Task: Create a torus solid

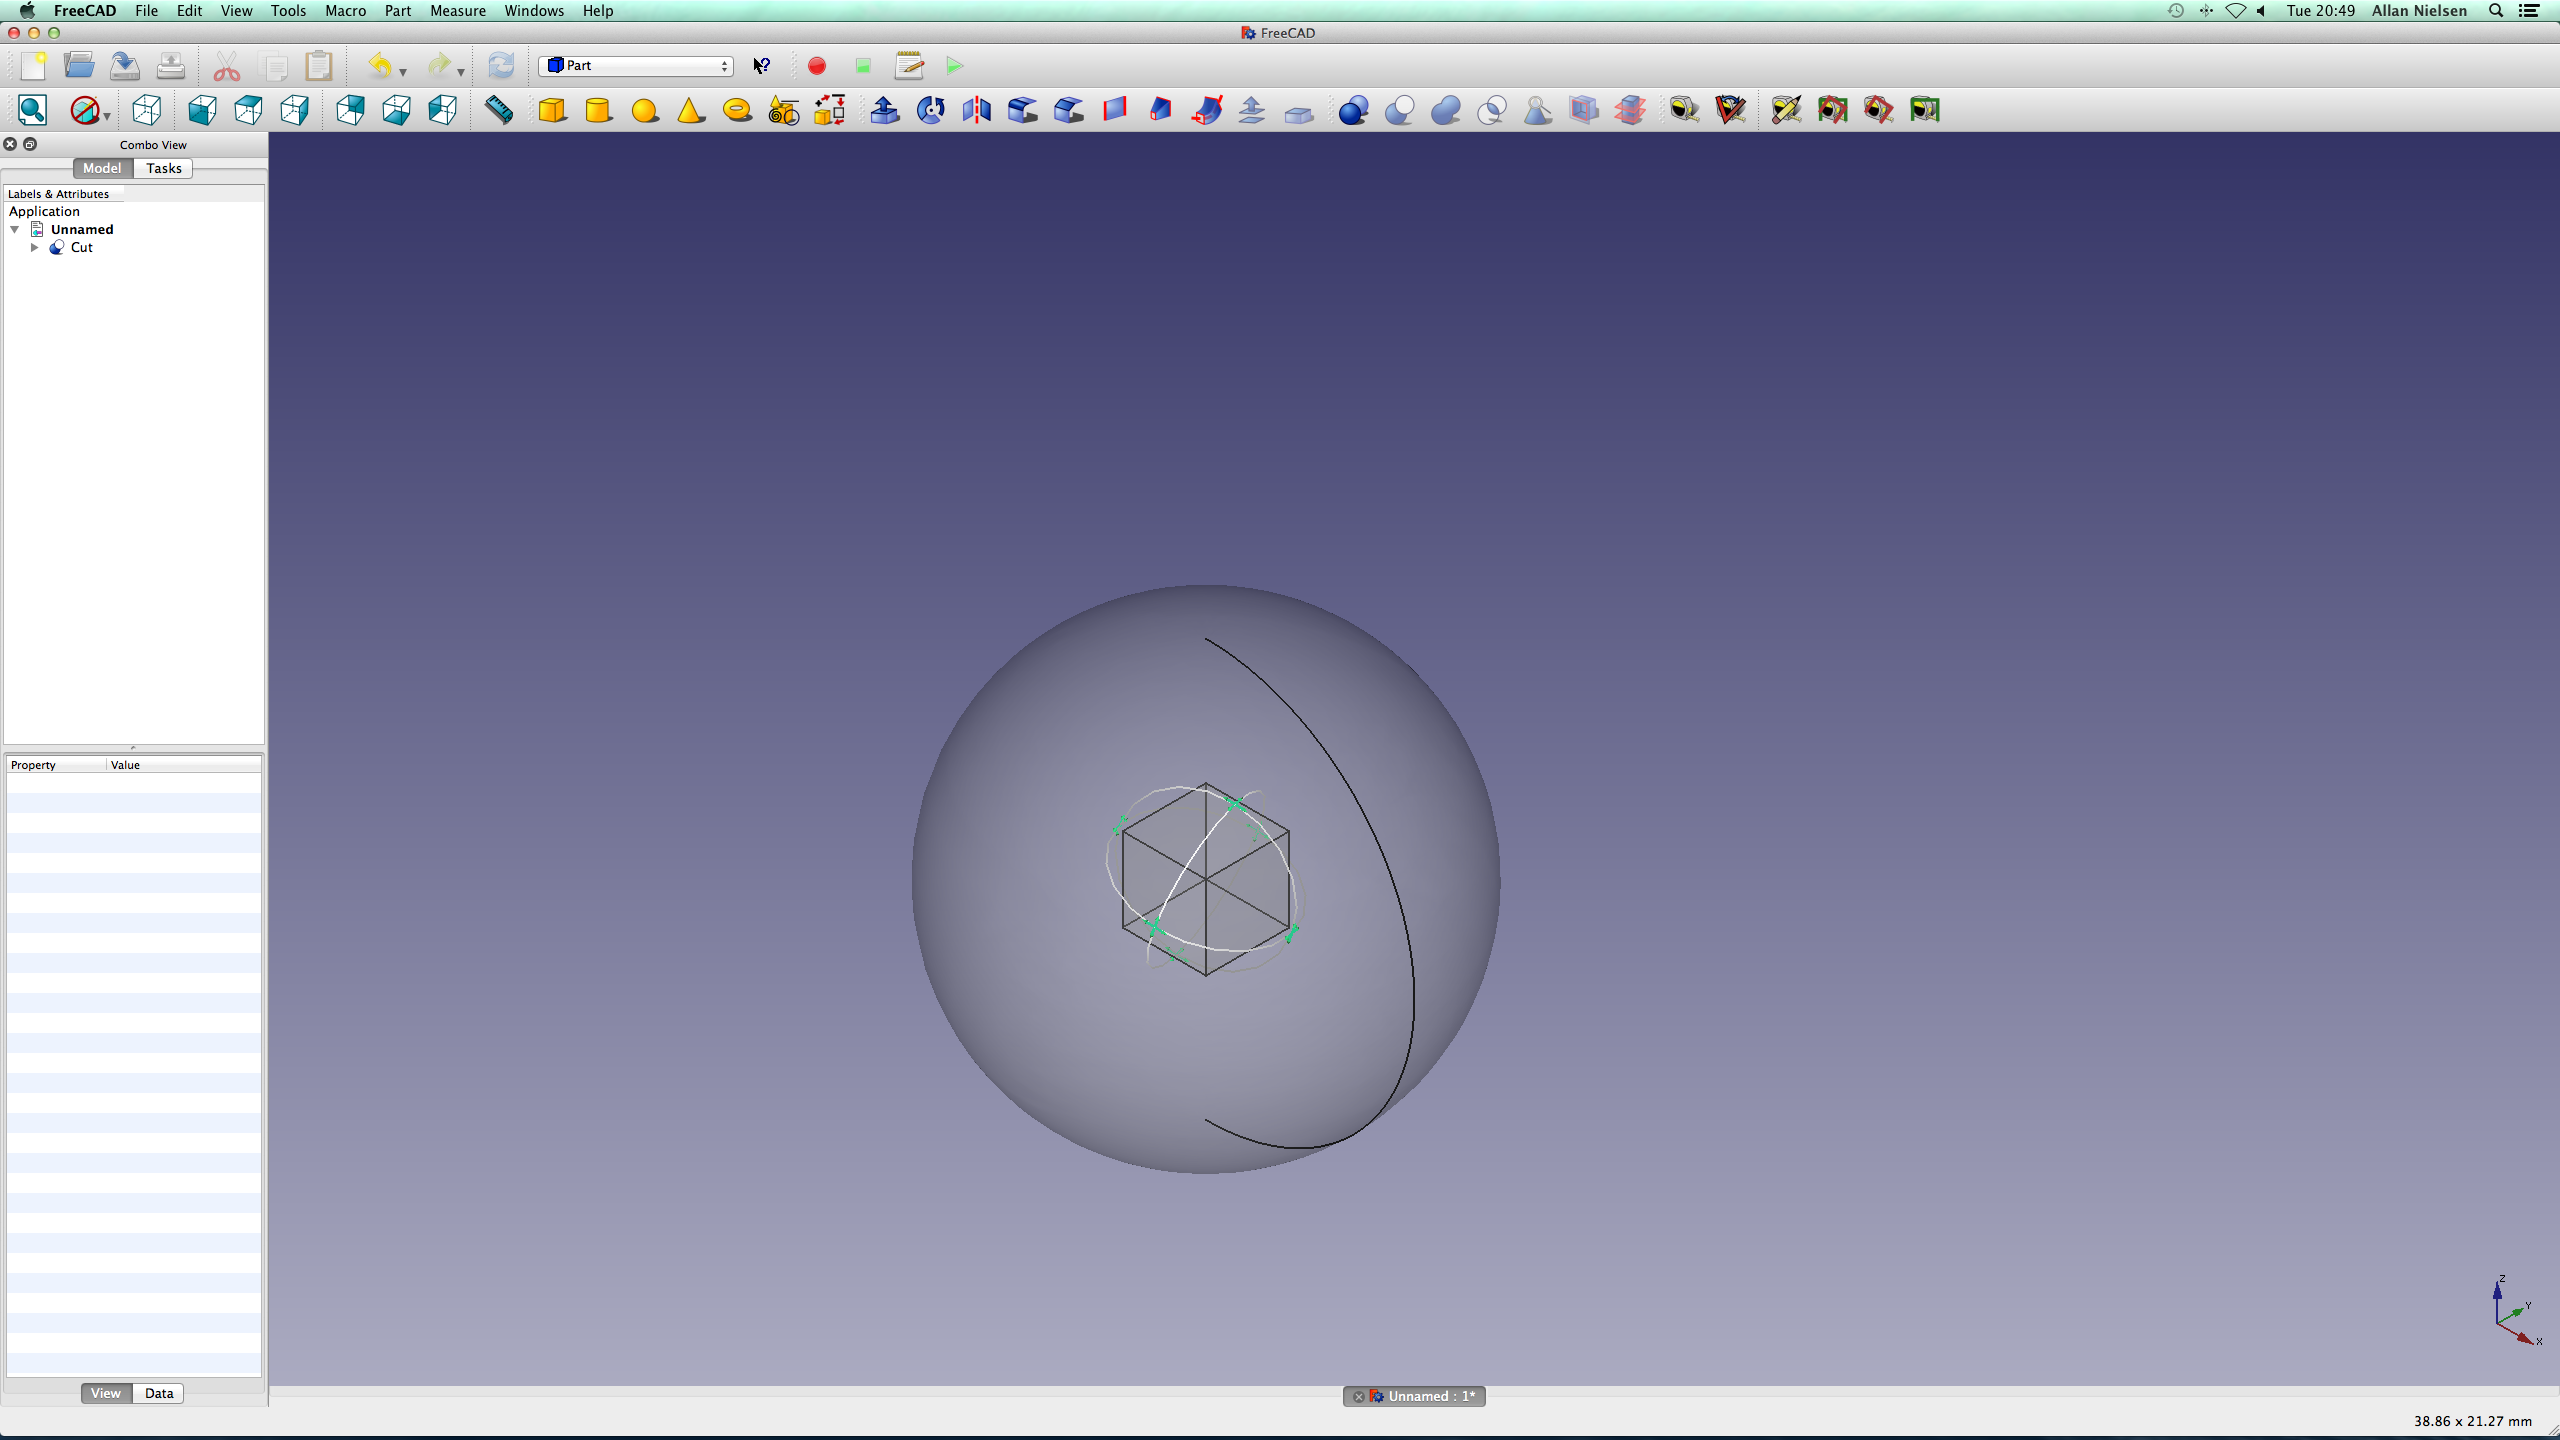Action: pos(737,110)
